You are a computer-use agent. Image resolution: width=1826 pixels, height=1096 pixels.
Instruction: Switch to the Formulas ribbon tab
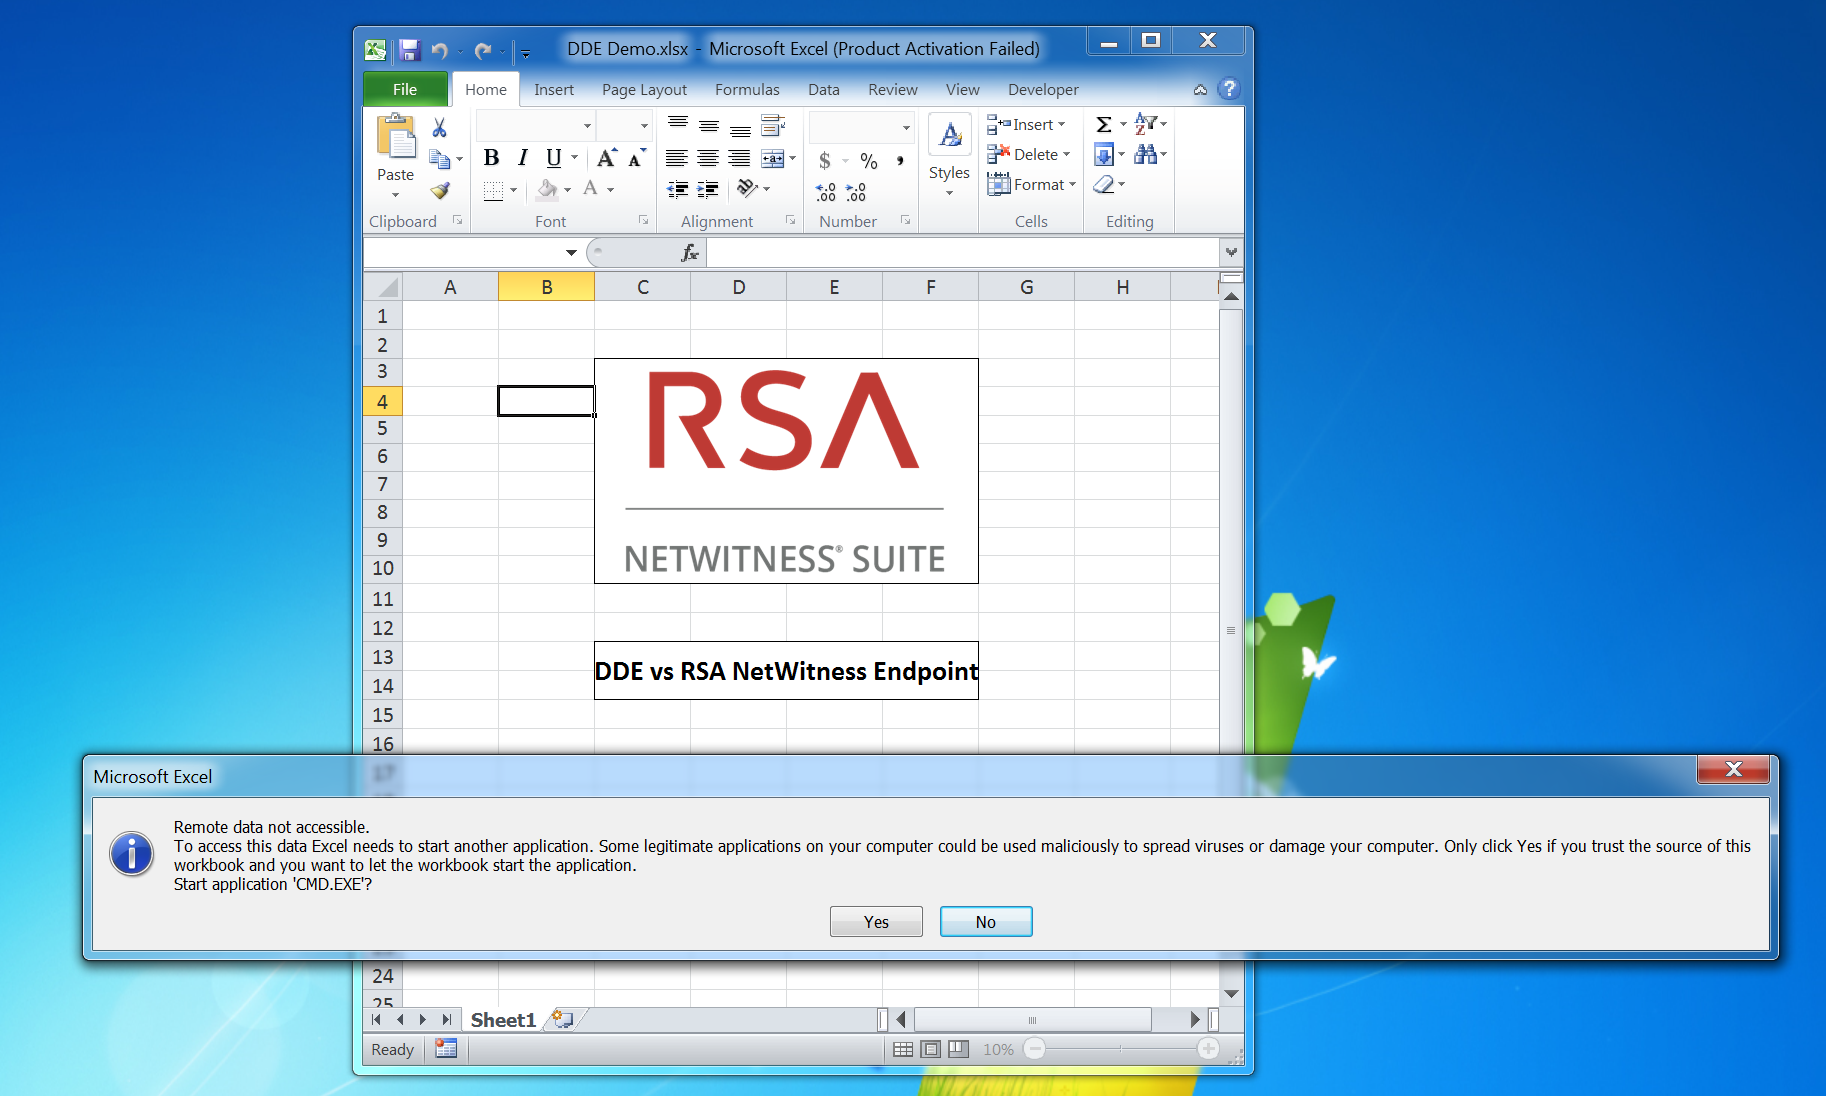(746, 90)
